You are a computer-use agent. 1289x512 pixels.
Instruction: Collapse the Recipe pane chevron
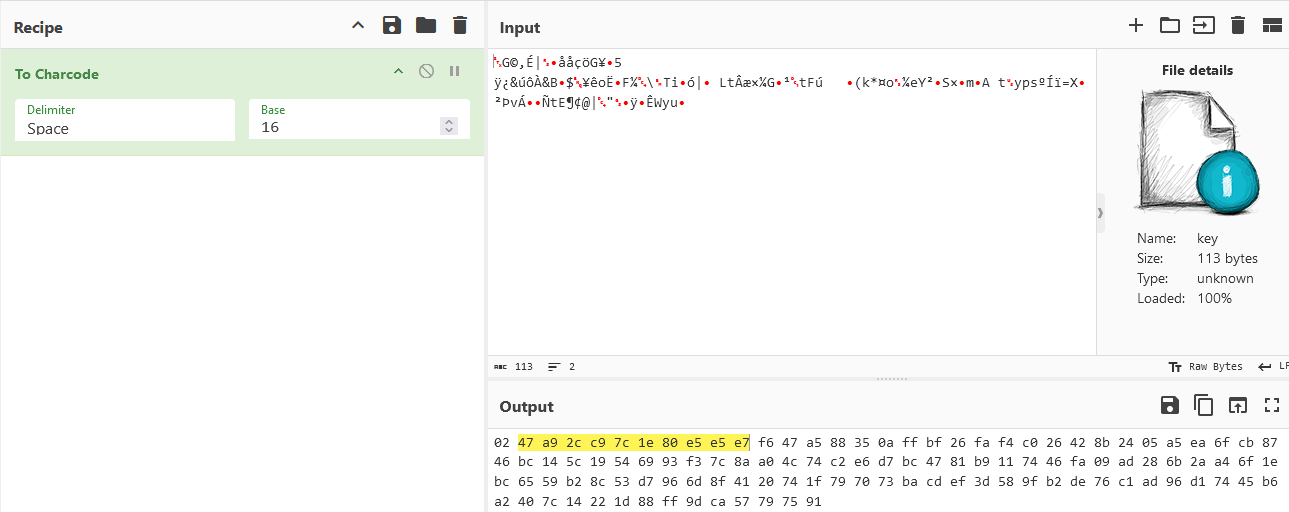[358, 26]
